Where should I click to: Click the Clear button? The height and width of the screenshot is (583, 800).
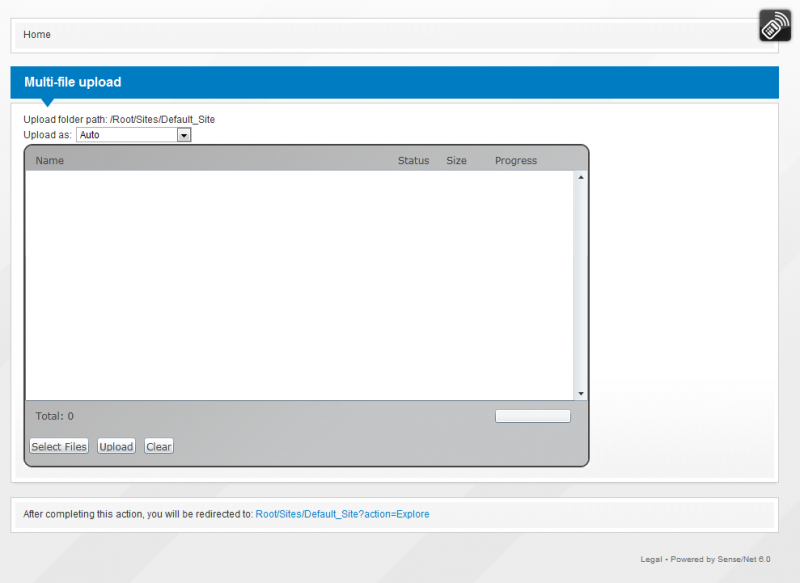tap(159, 446)
